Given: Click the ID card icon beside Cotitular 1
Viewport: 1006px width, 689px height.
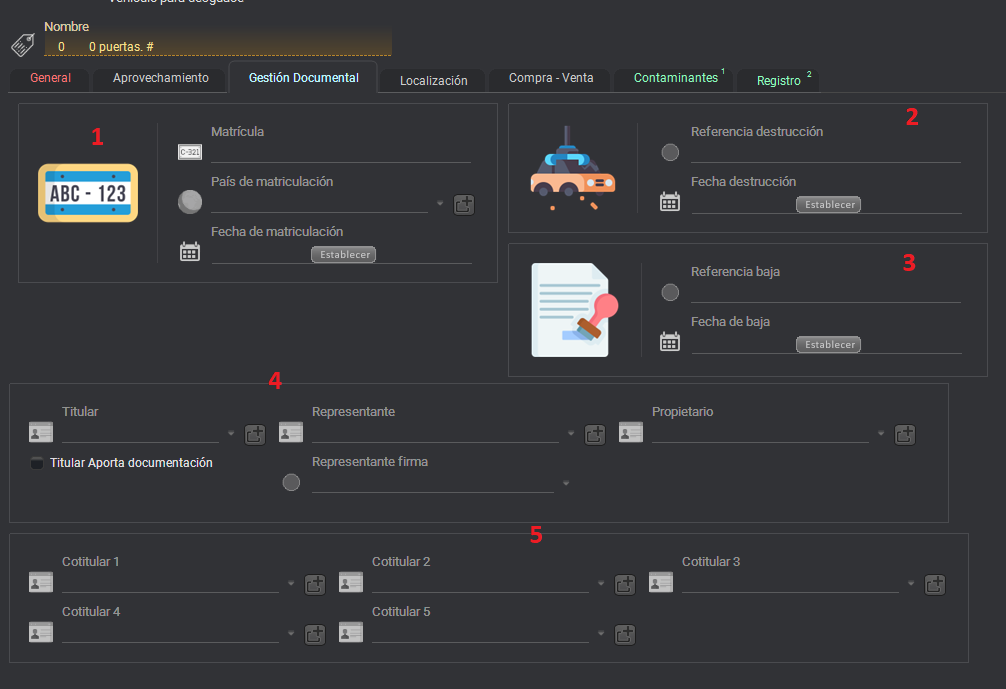Looking at the screenshot, I should [x=41, y=582].
